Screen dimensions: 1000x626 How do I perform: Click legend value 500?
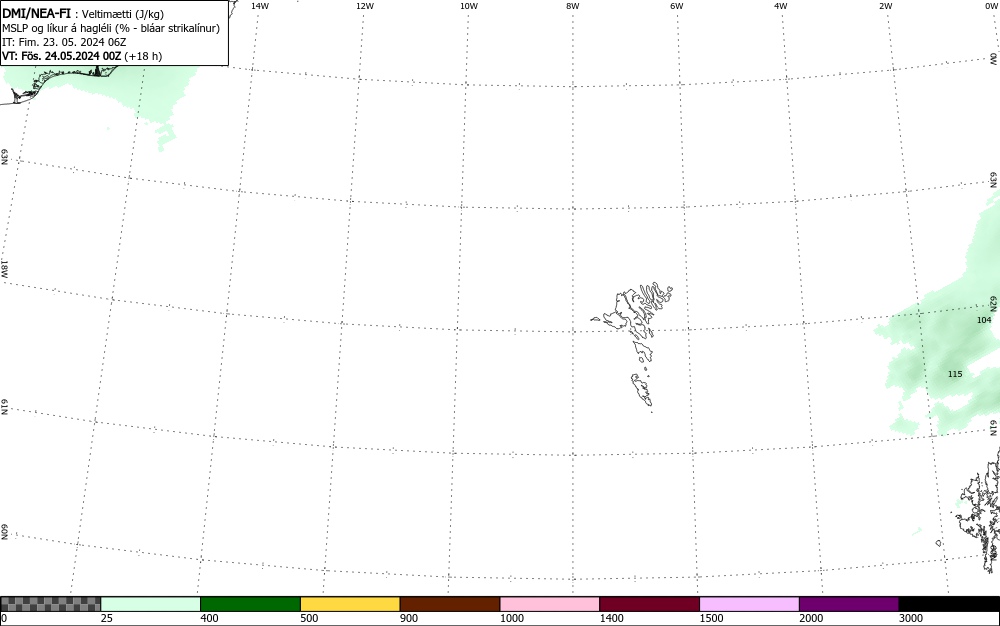[309, 618]
